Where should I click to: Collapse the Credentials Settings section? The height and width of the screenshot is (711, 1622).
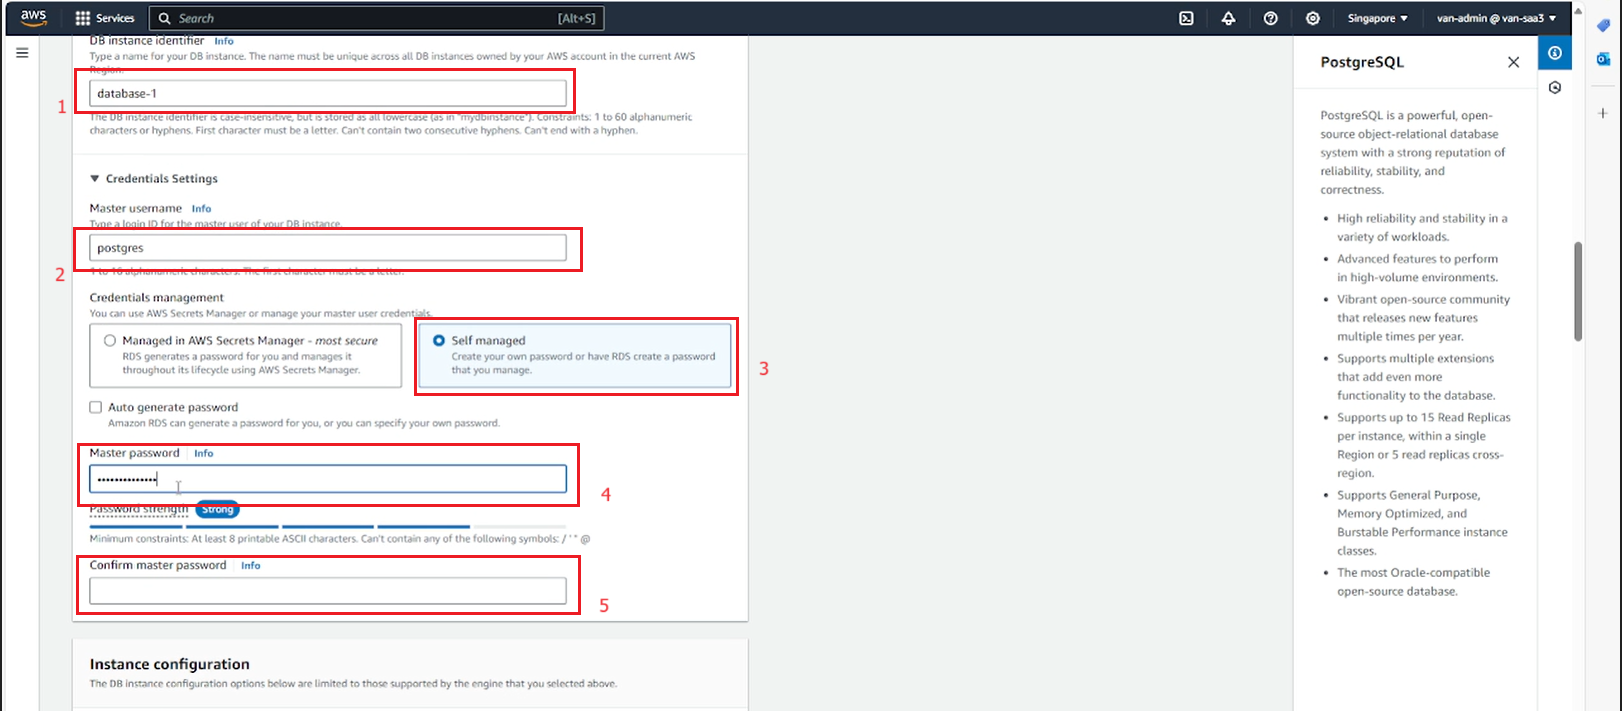point(154,178)
